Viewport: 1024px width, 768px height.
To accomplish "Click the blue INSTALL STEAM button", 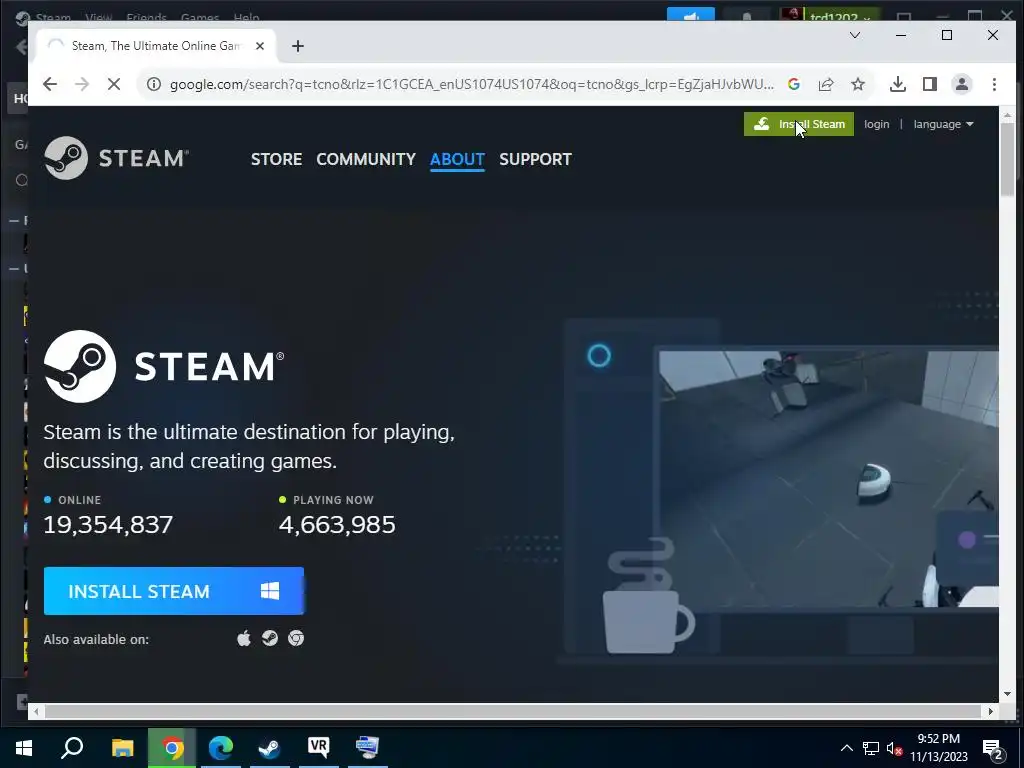I will pyautogui.click(x=174, y=591).
